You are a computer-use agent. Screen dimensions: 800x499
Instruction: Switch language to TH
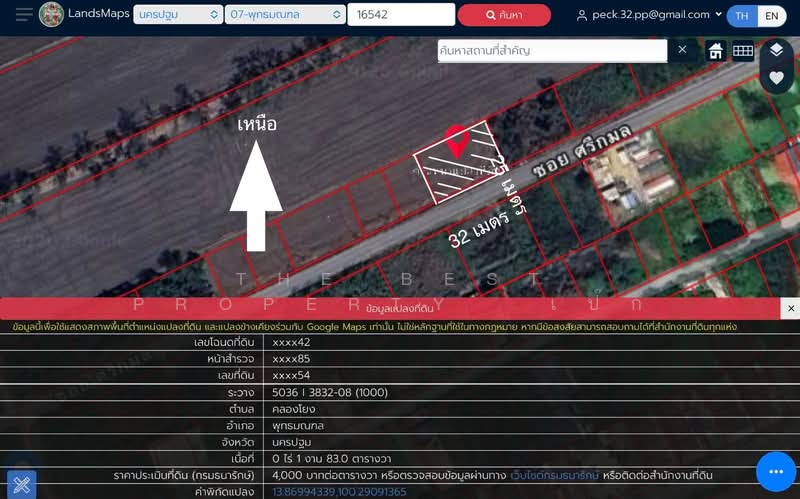pos(742,16)
